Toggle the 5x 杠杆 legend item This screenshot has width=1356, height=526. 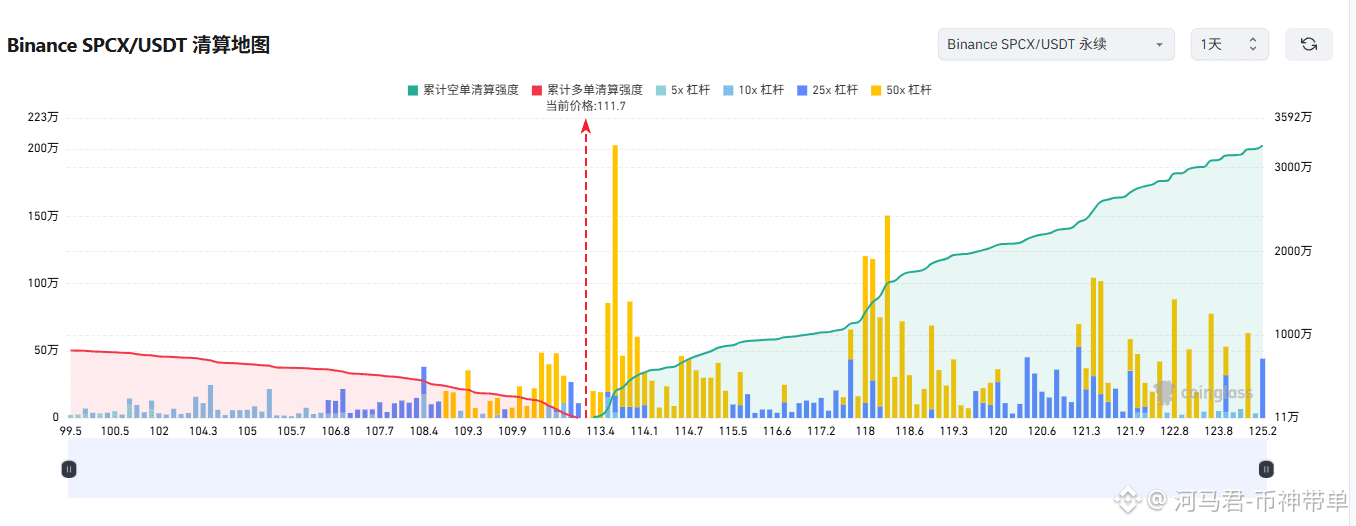pyautogui.click(x=683, y=90)
